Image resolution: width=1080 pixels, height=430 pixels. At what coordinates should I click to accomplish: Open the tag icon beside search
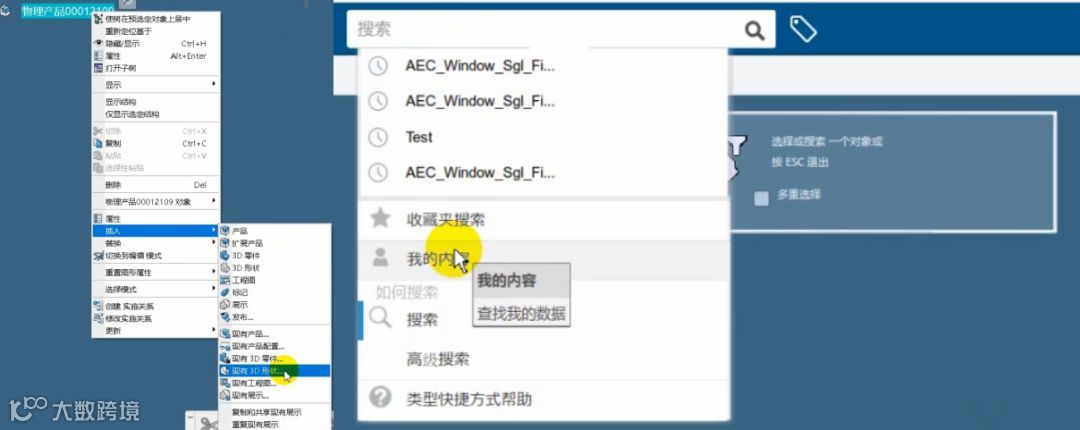click(x=803, y=30)
